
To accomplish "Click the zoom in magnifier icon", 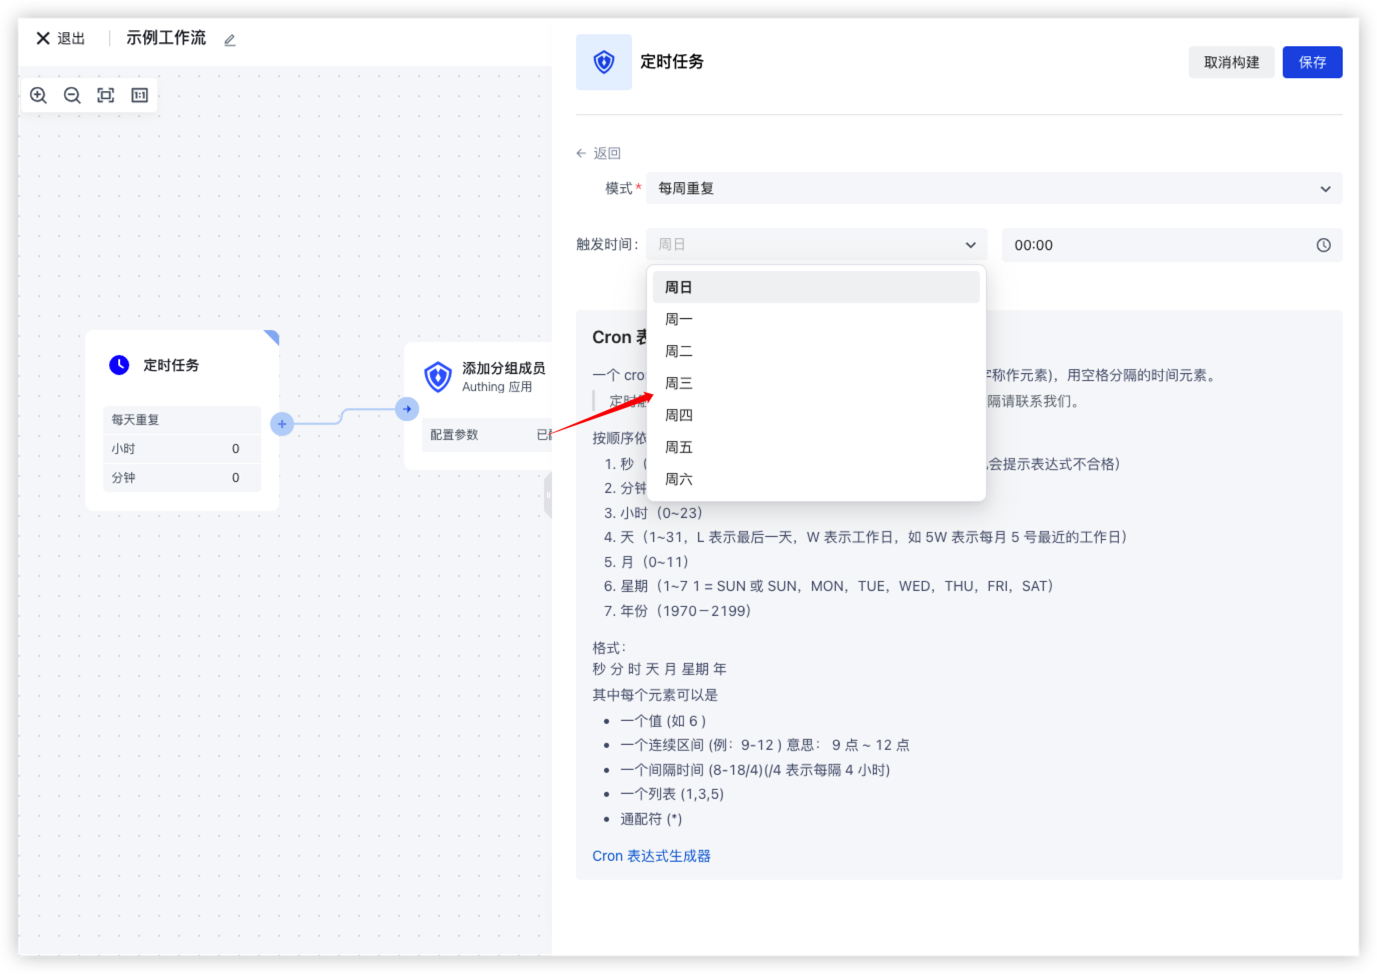I will [39, 95].
